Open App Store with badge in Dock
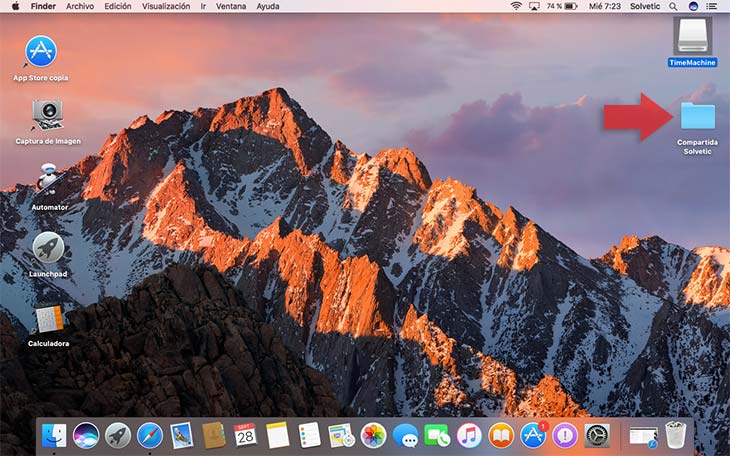 (534, 435)
